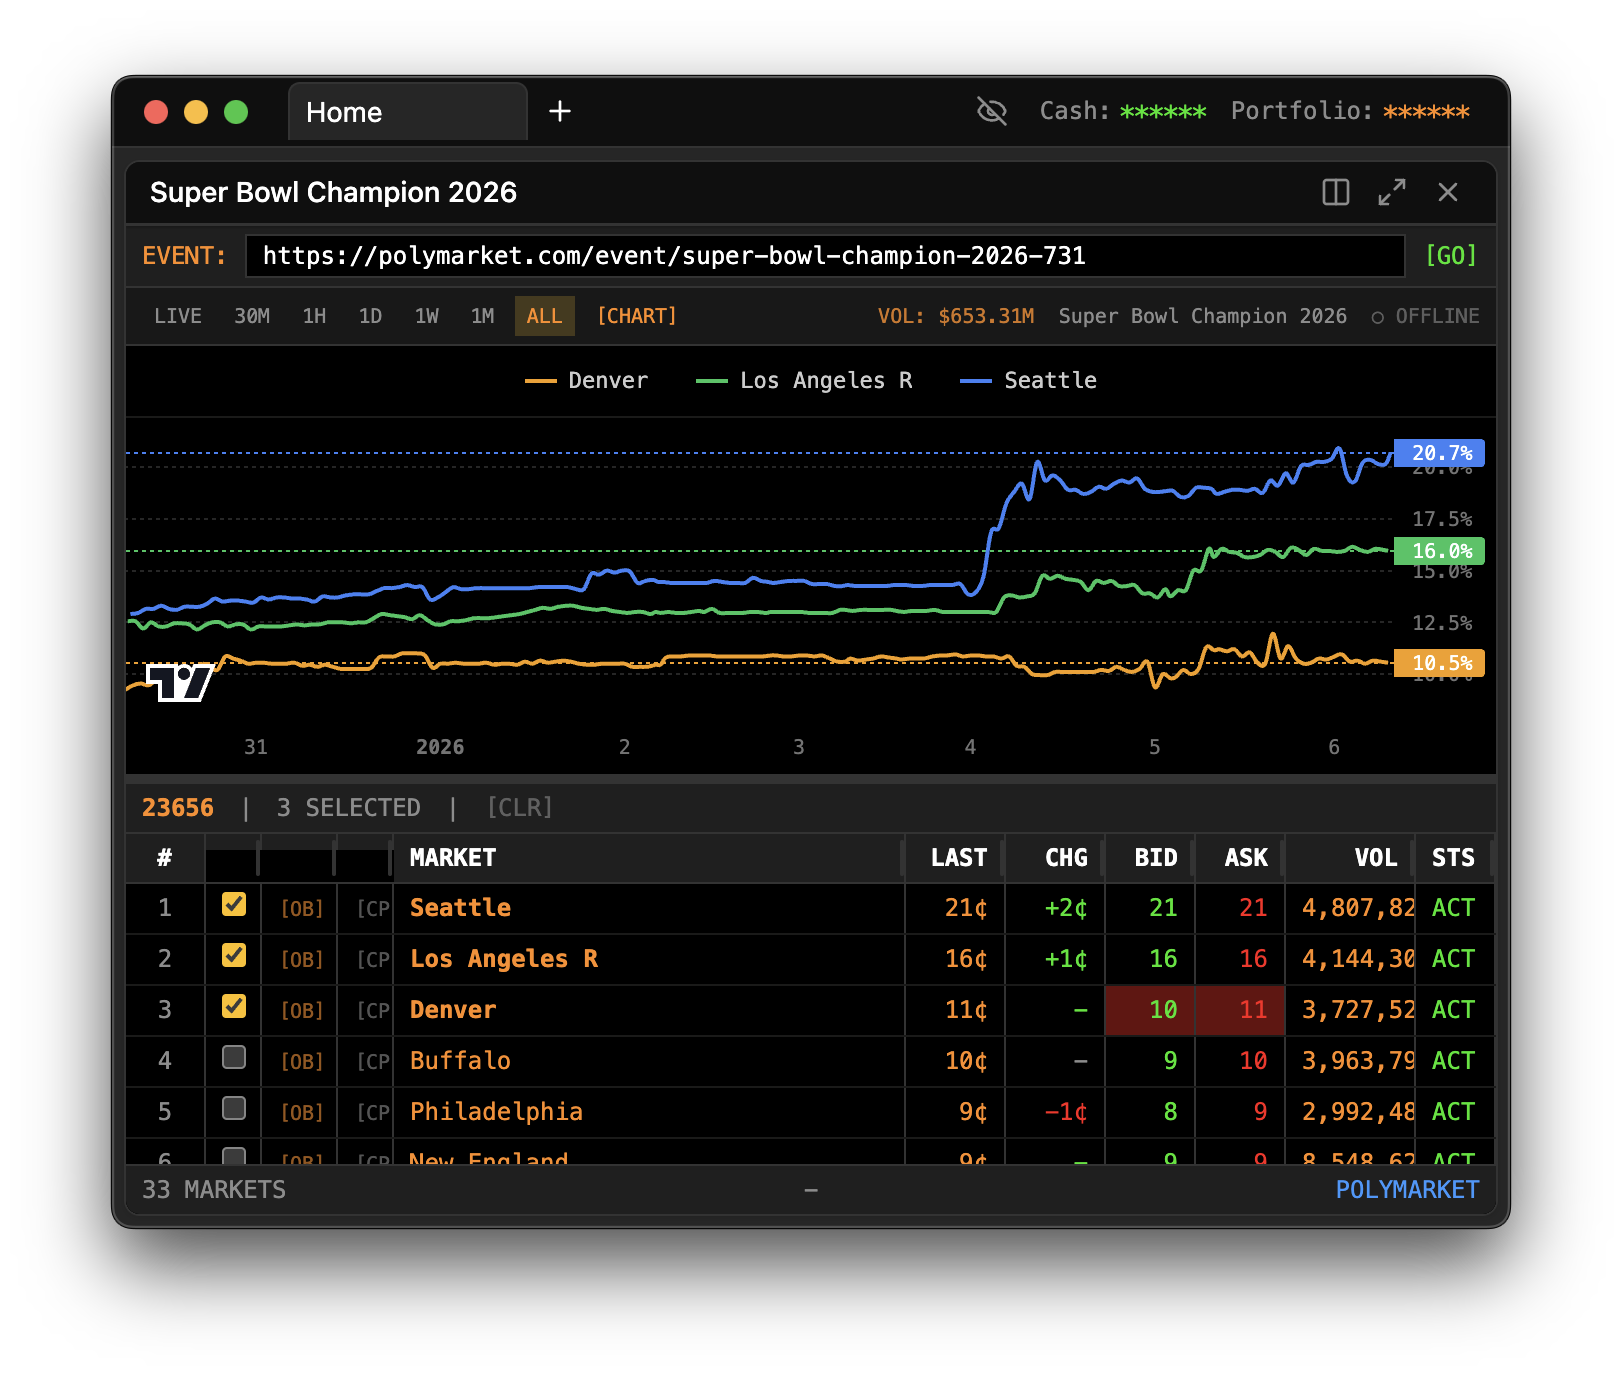Select the 1D timeframe
1622x1376 pixels.
(x=369, y=316)
